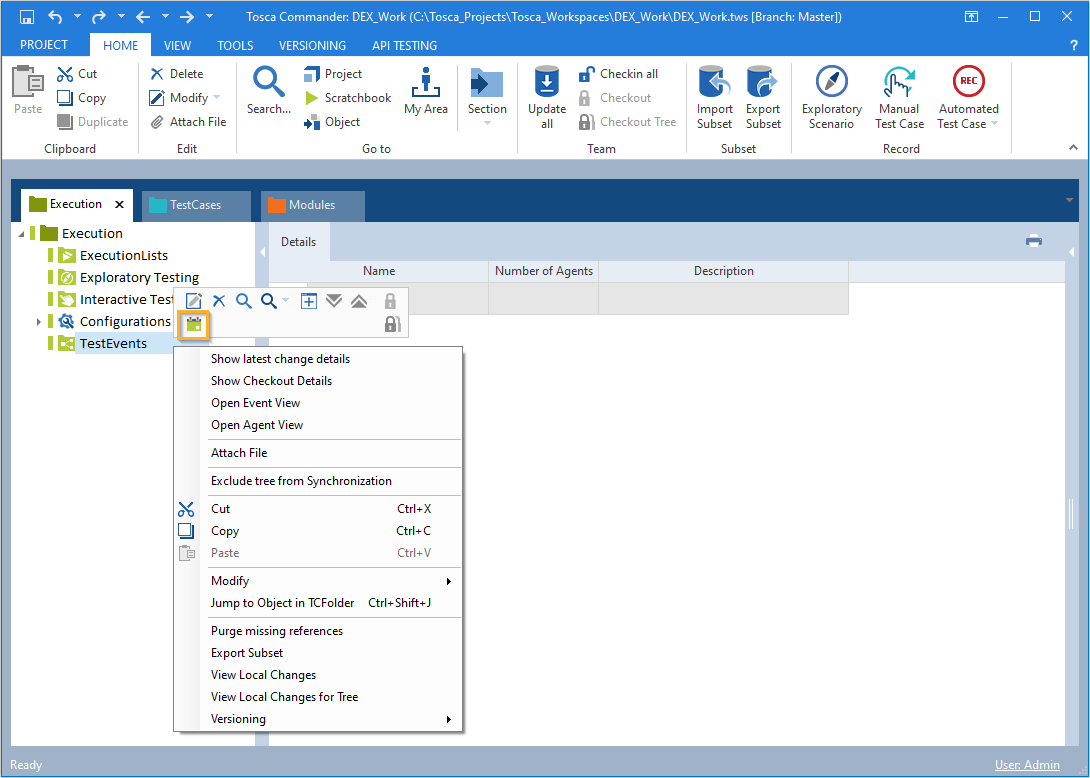1090x778 pixels.
Task: Click the highlighted green calendar icon in the mini toolbar
Action: click(x=193, y=323)
